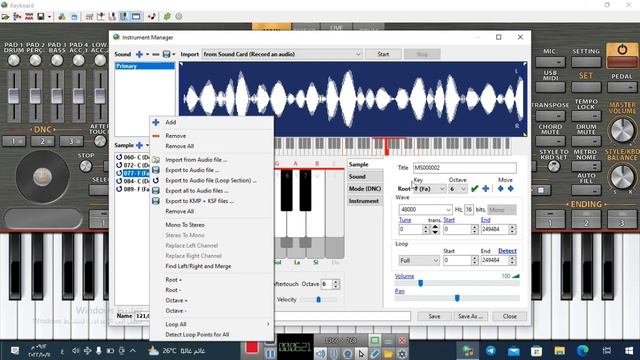Viewport: 640px width, 360px height.
Task: Open Microsoft Edge from the taskbar
Action: pos(583,350)
